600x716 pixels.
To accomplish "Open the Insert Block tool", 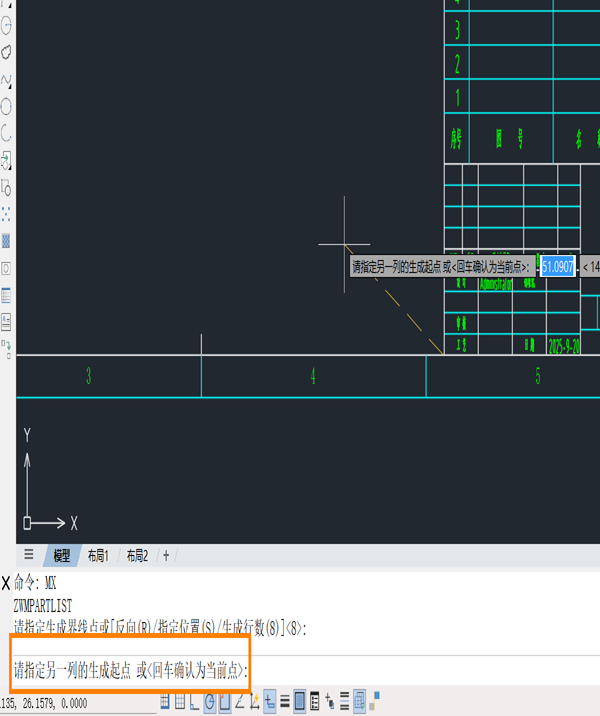I will pyautogui.click(x=6, y=160).
